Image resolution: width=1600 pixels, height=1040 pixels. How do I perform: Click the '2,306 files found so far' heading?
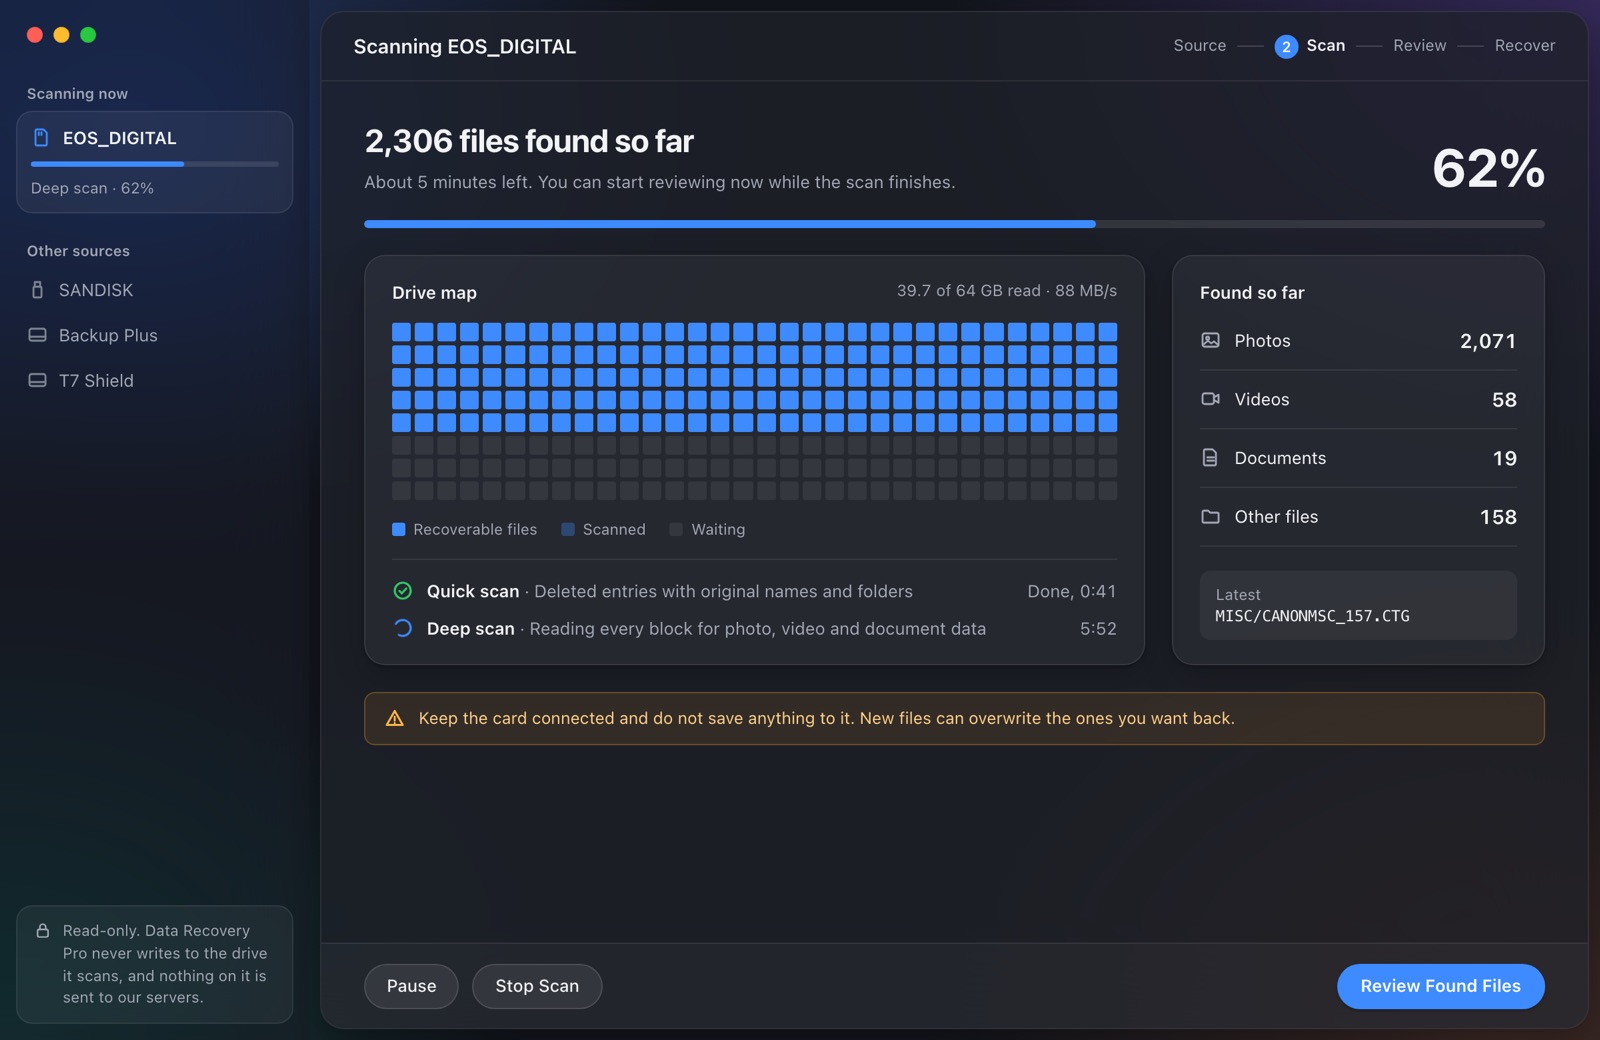point(529,141)
